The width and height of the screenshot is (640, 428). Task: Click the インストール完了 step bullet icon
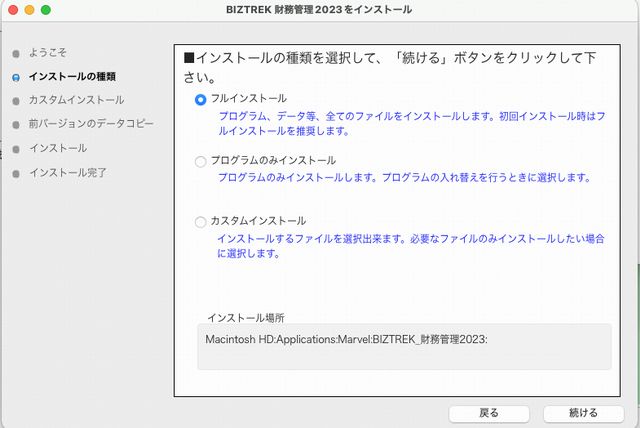tap(16, 174)
